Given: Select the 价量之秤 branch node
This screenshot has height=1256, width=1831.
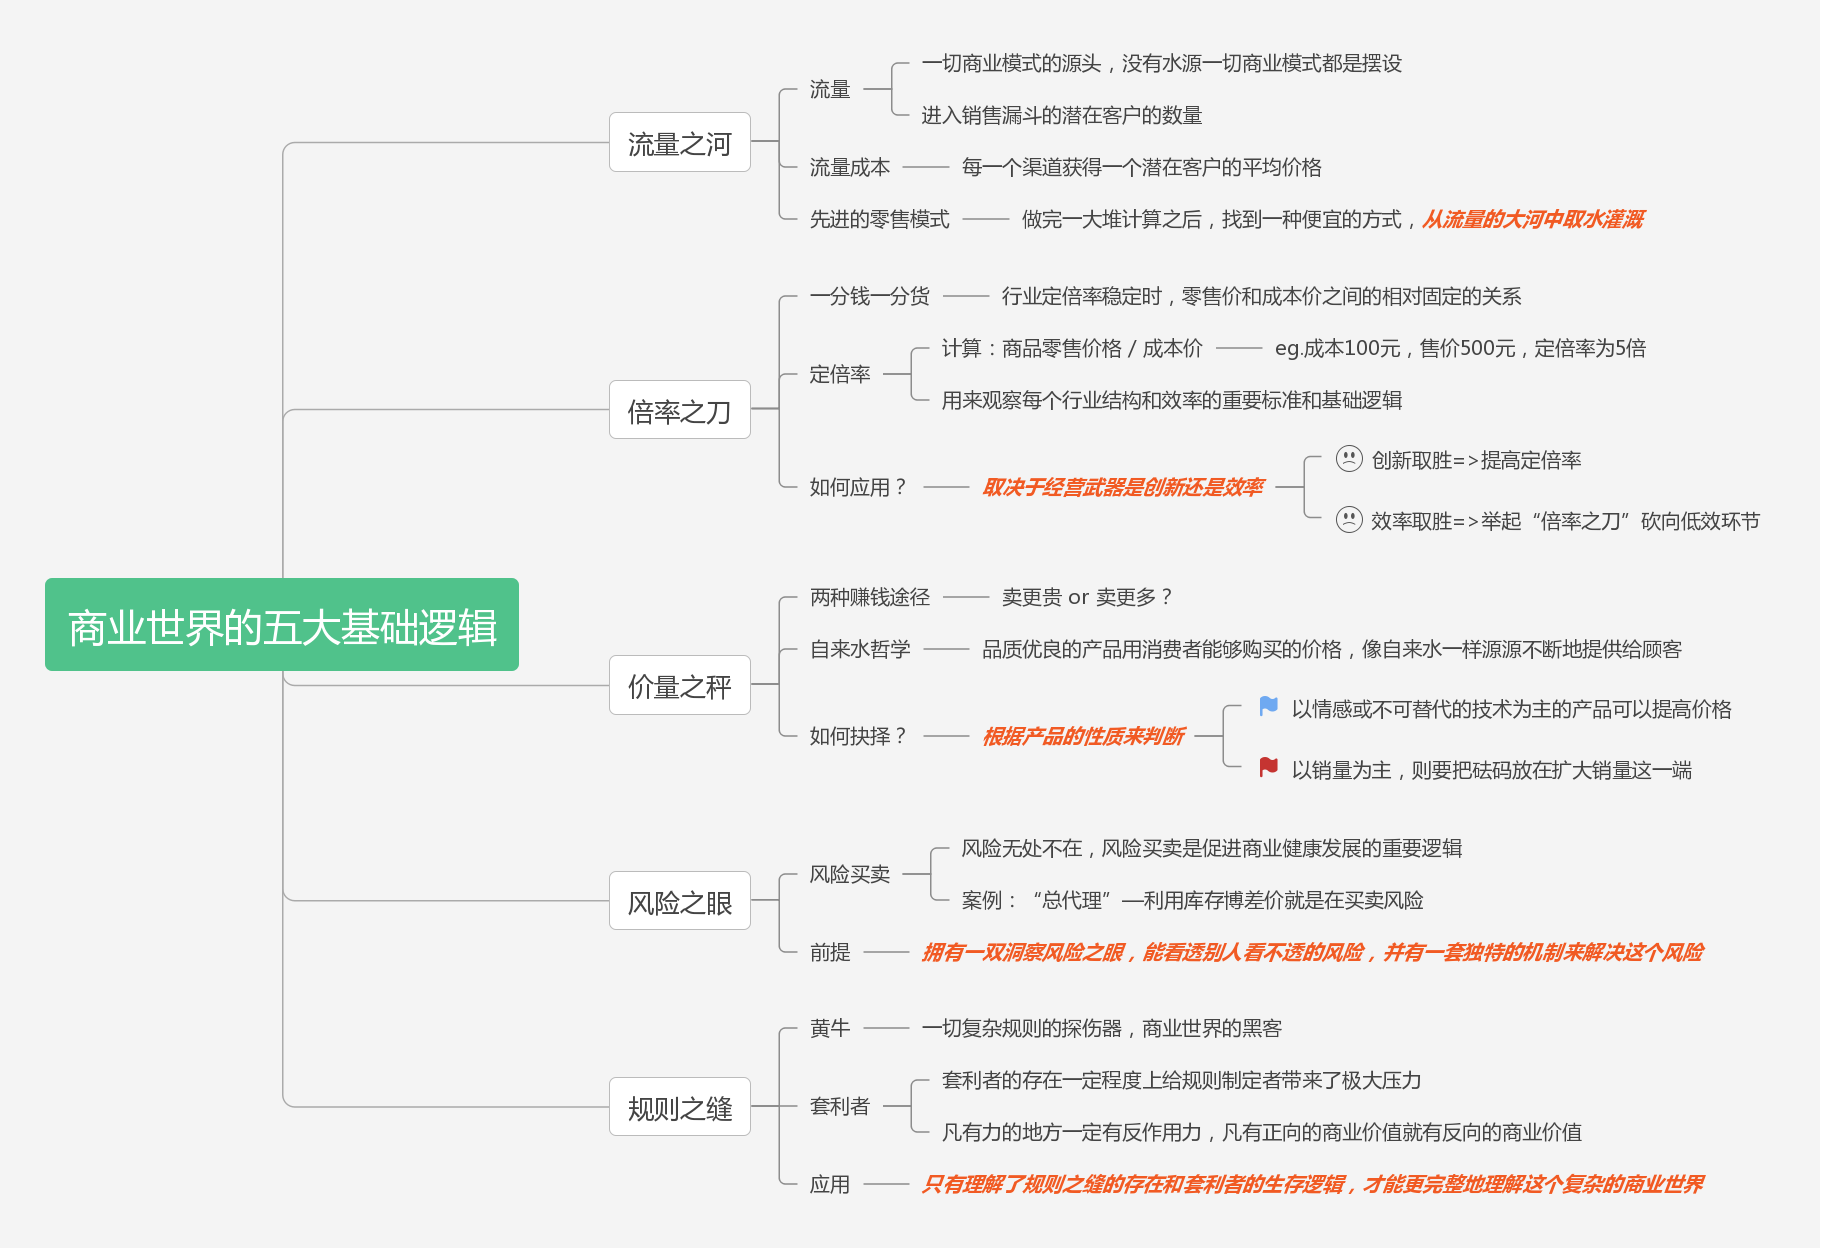Looking at the screenshot, I should [x=680, y=685].
